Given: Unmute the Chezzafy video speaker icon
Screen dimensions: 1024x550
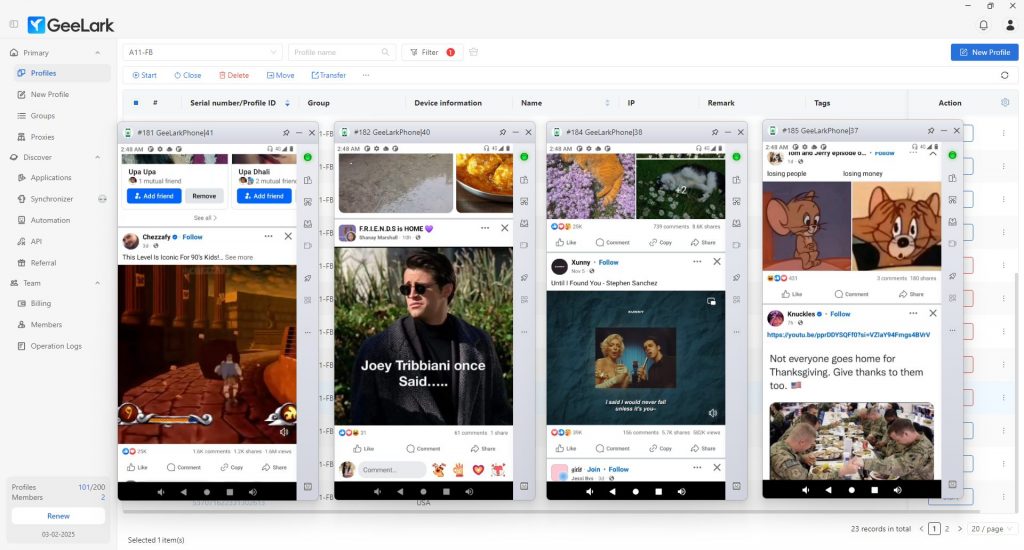Looking at the screenshot, I should click(x=284, y=432).
